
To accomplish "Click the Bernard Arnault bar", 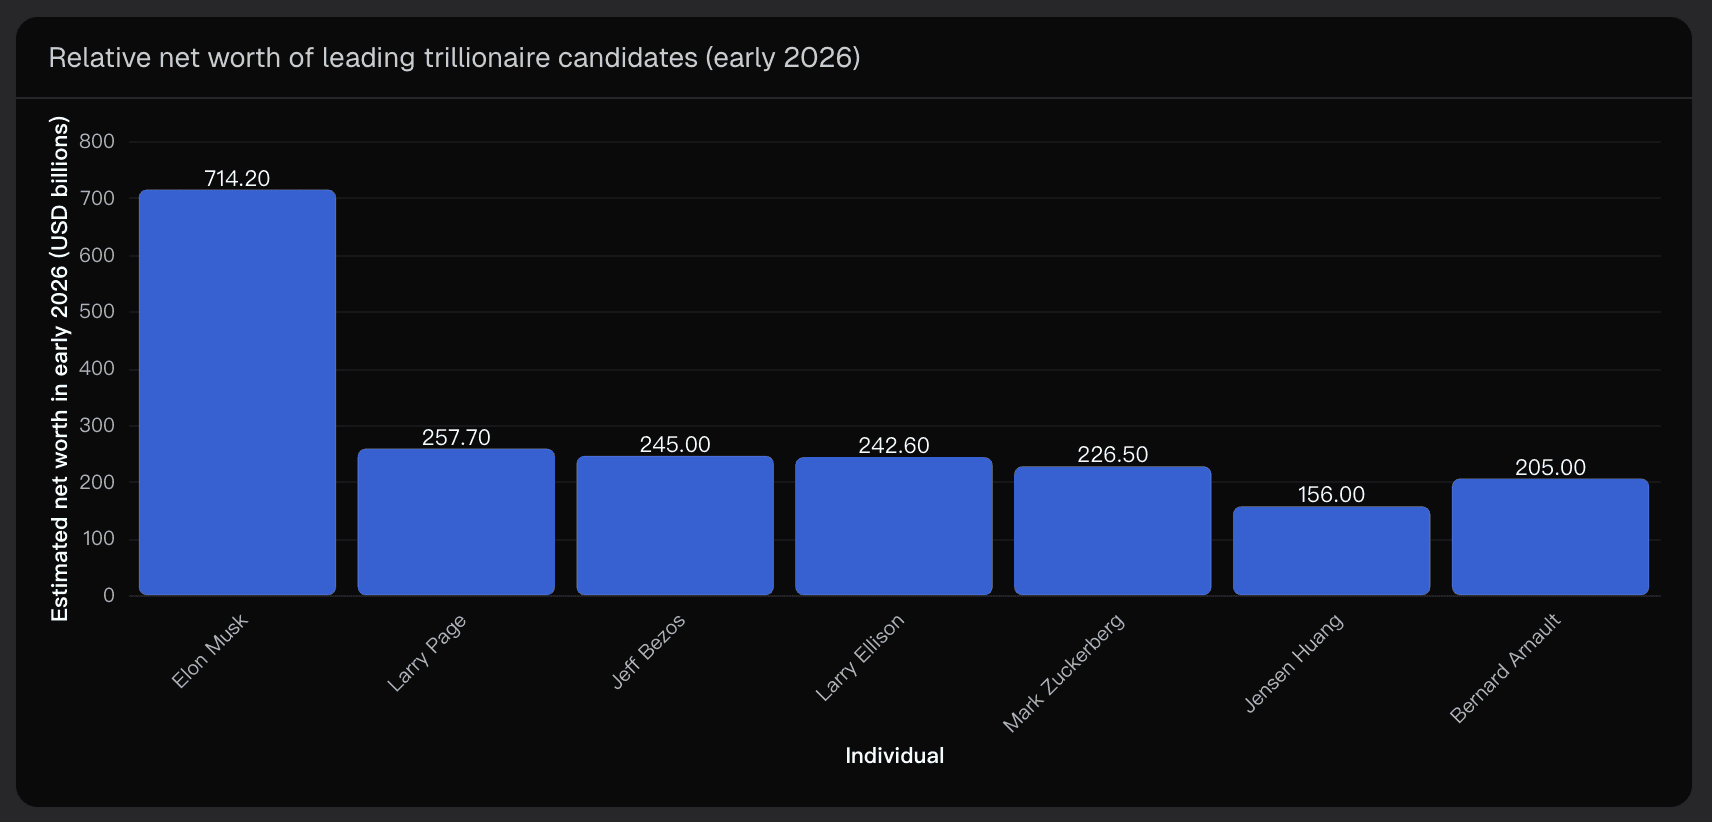I will 1550,537.
